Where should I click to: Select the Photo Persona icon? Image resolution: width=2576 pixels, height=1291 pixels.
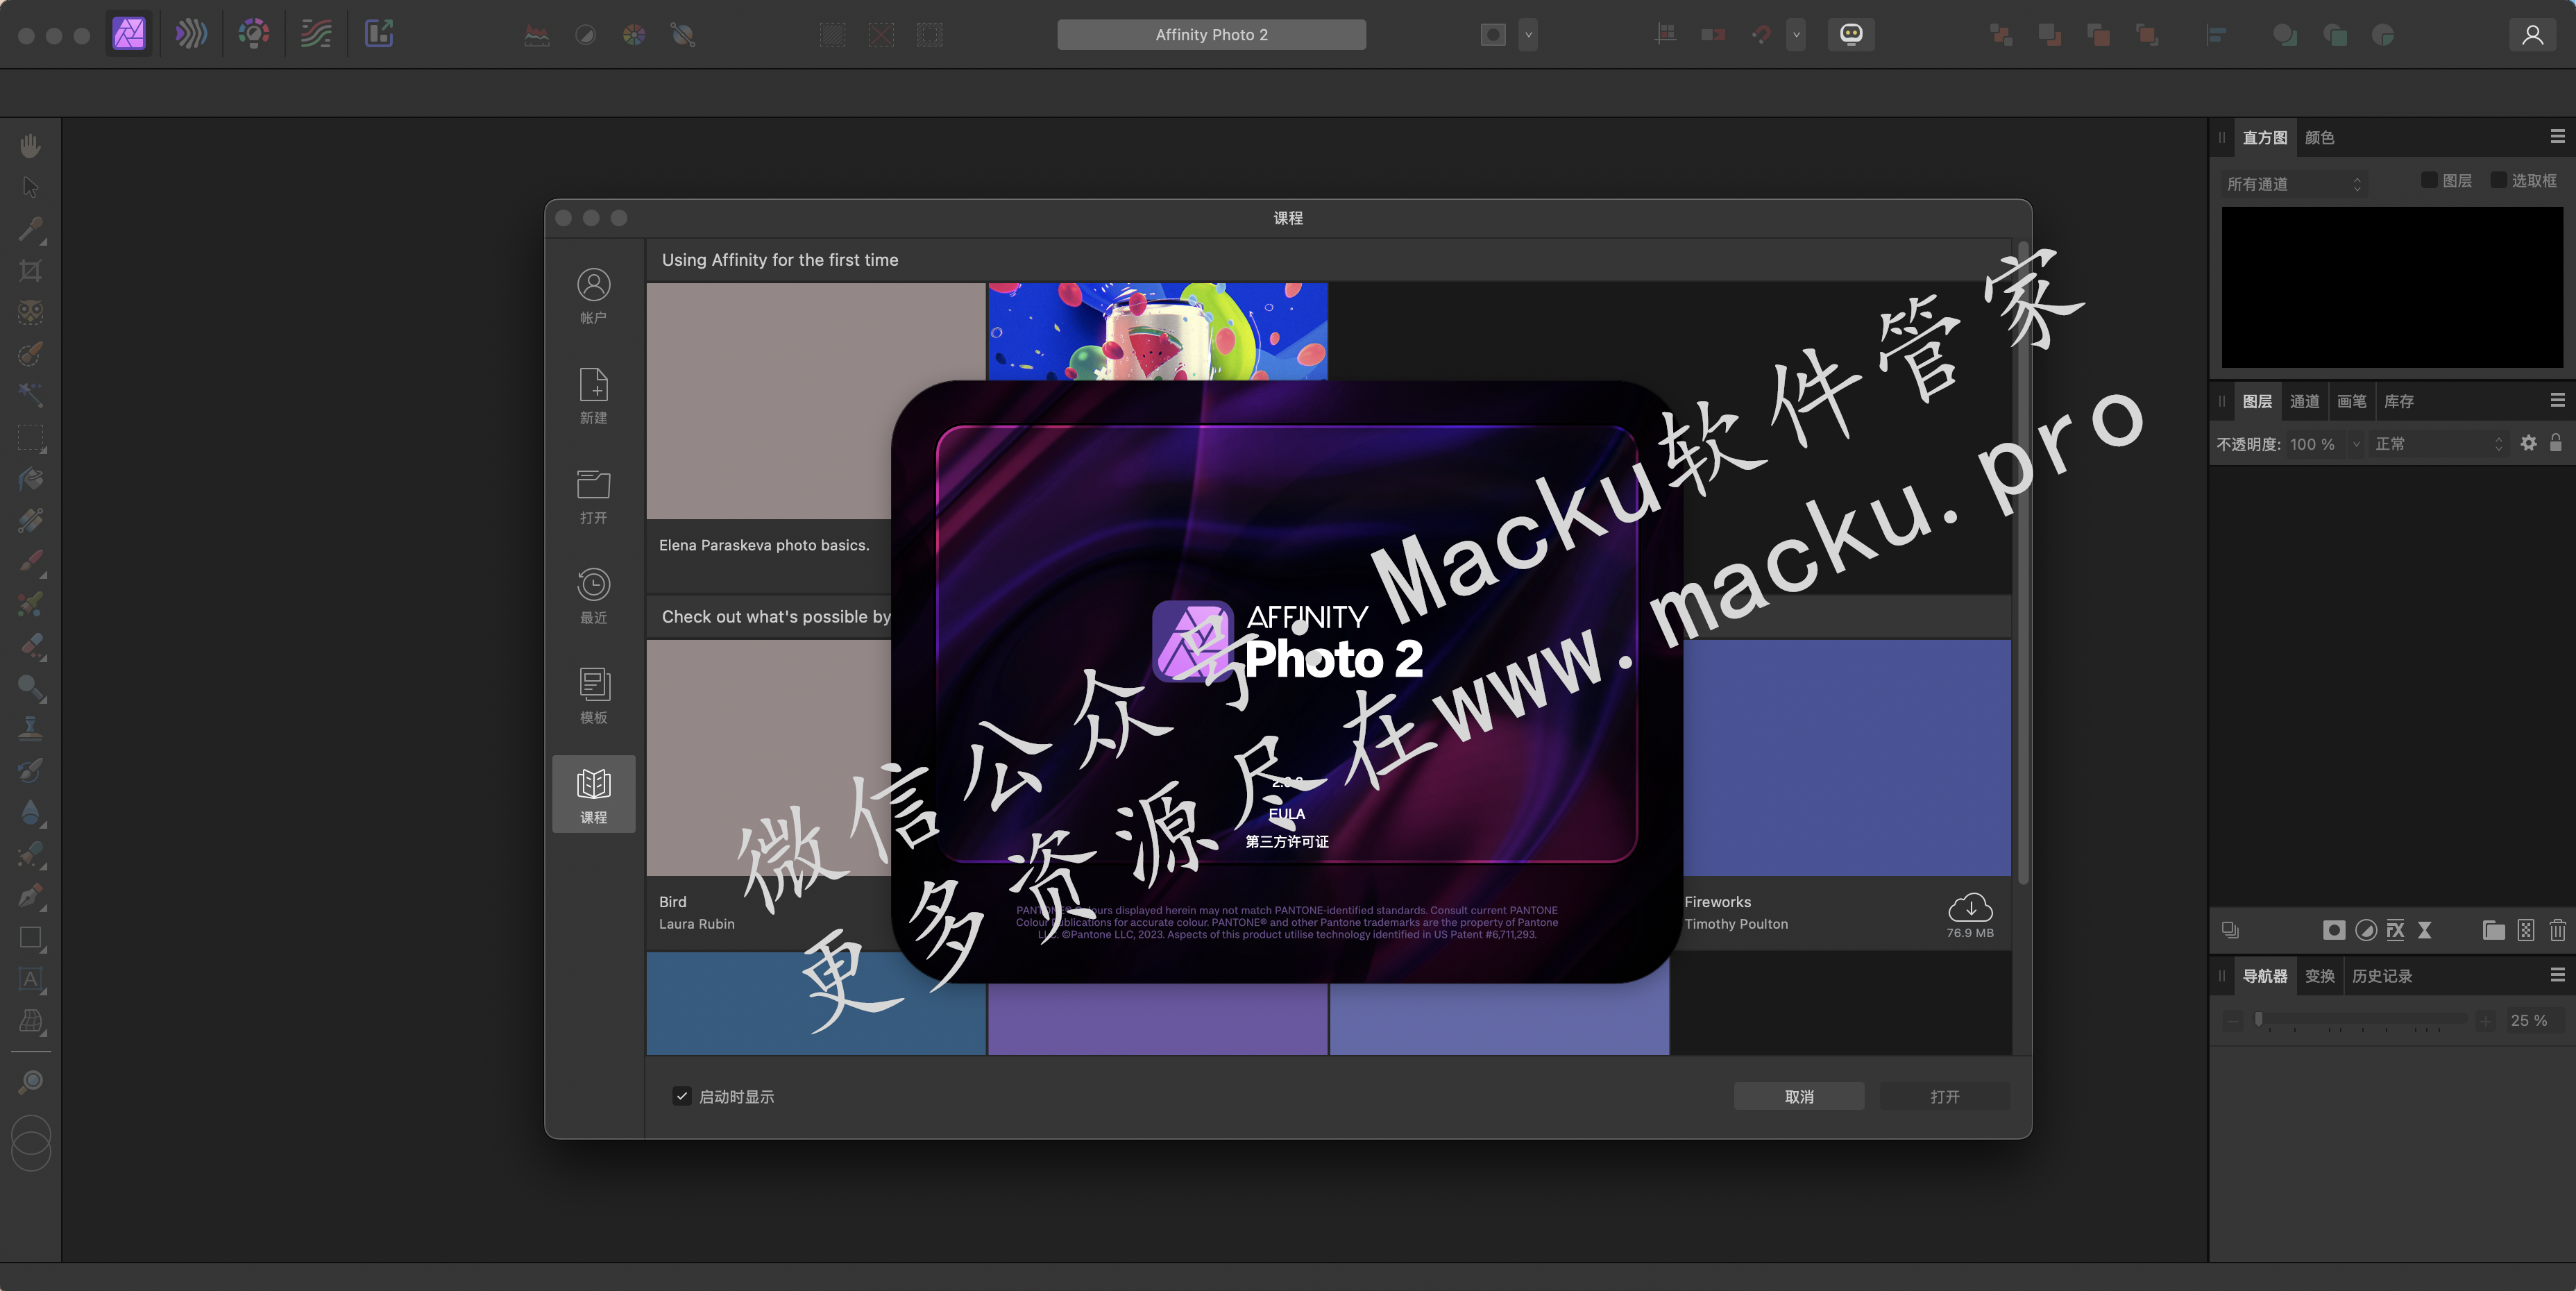pyautogui.click(x=129, y=34)
